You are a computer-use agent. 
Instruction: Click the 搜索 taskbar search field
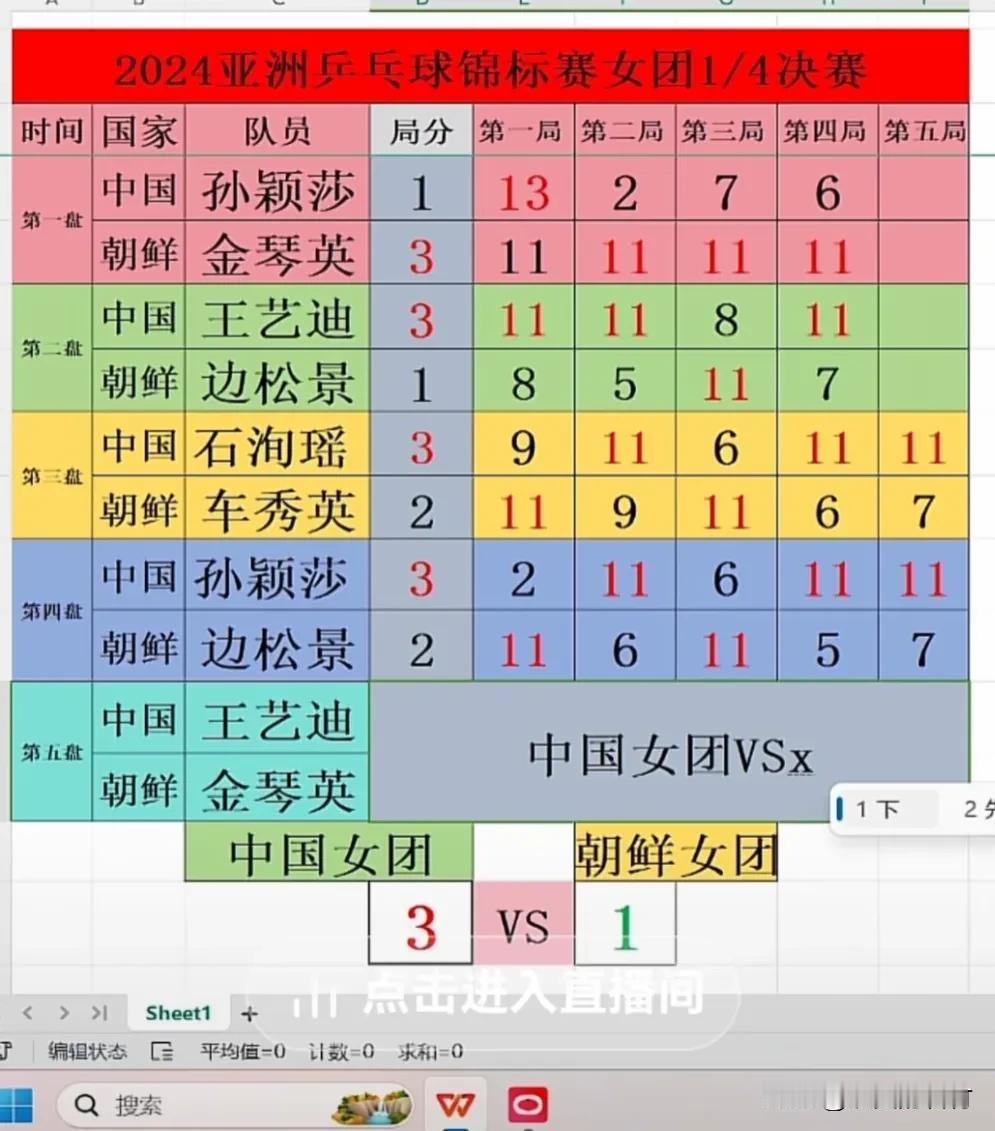(x=234, y=1105)
